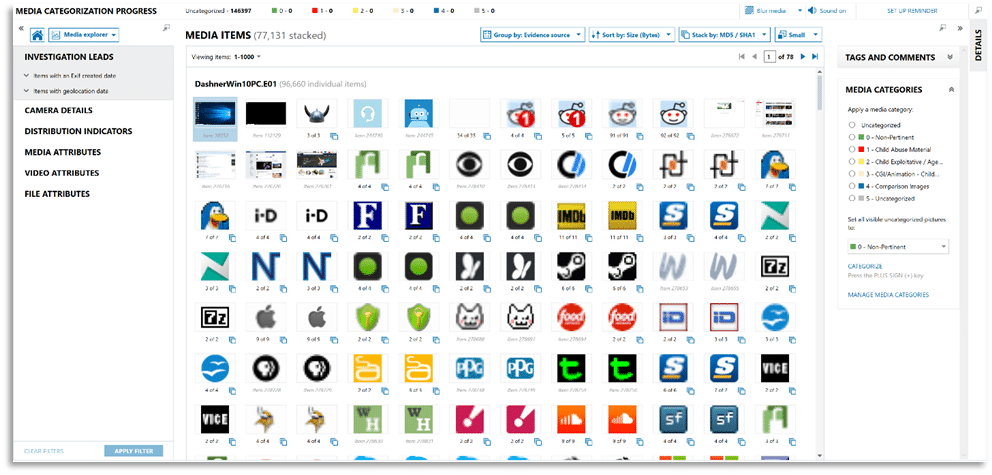The image size is (992, 475).
Task: Expand the Tags and Comments section
Action: [950, 58]
